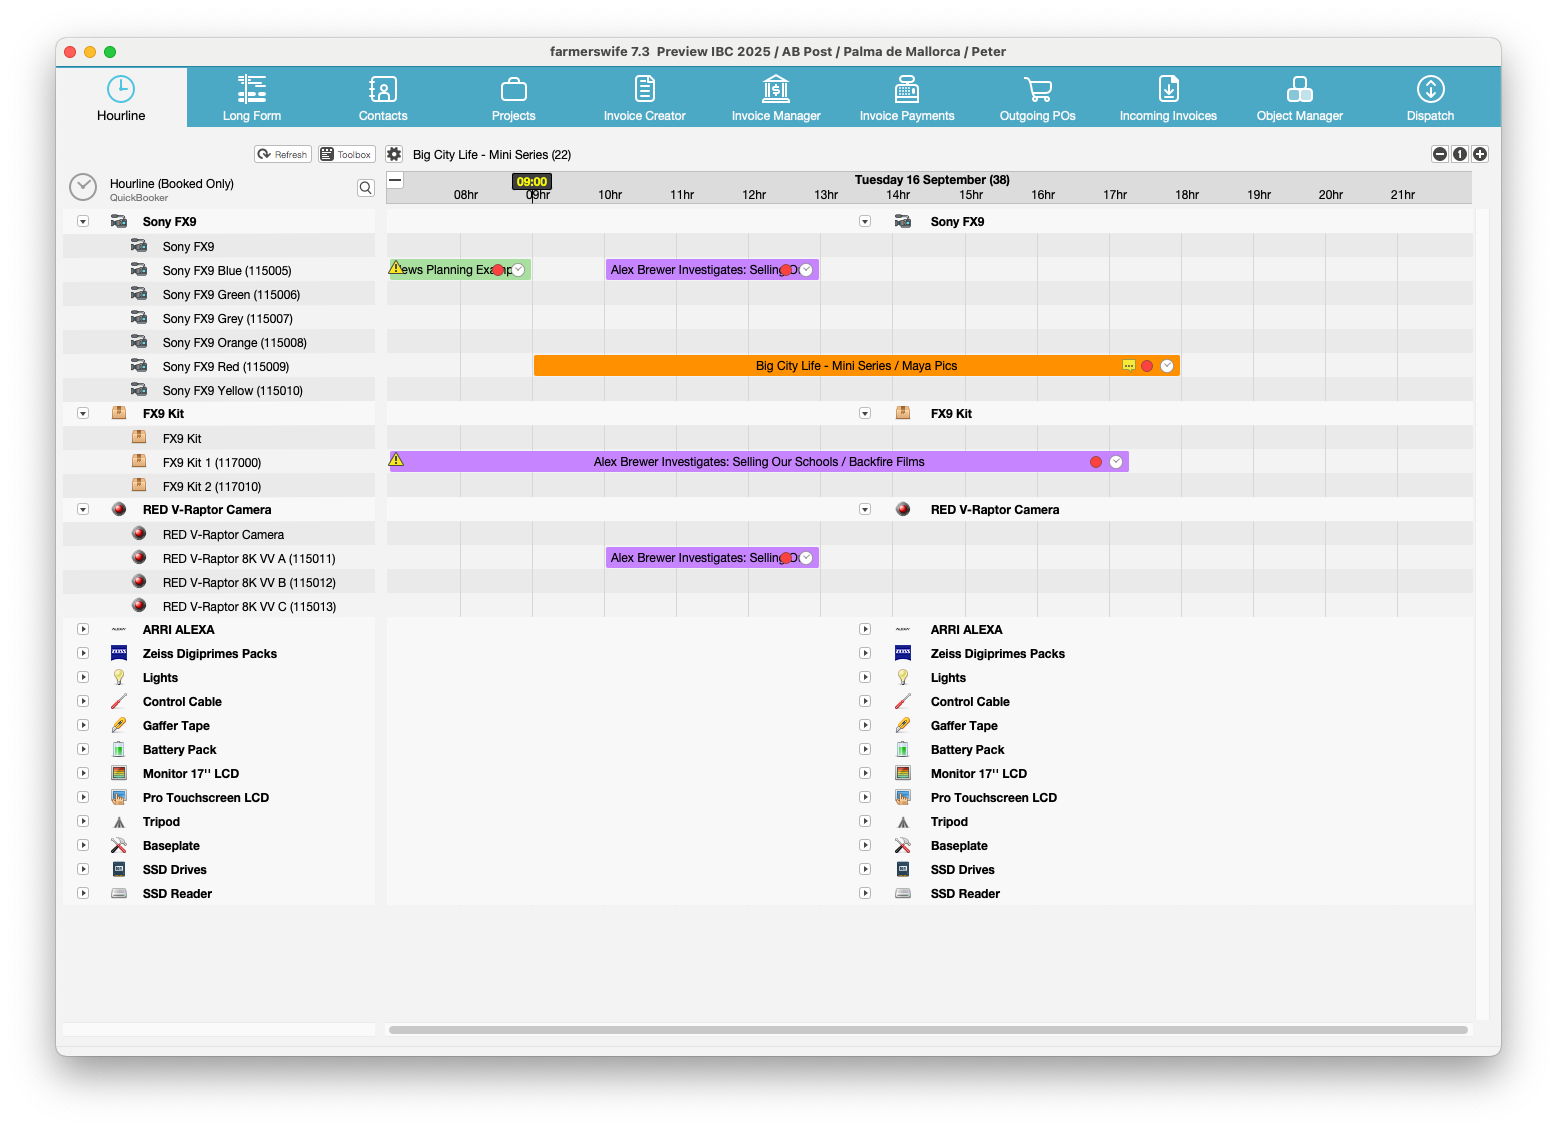Open dropdown on News Planning Example booking
Image resolution: width=1557 pixels, height=1130 pixels.
518,270
